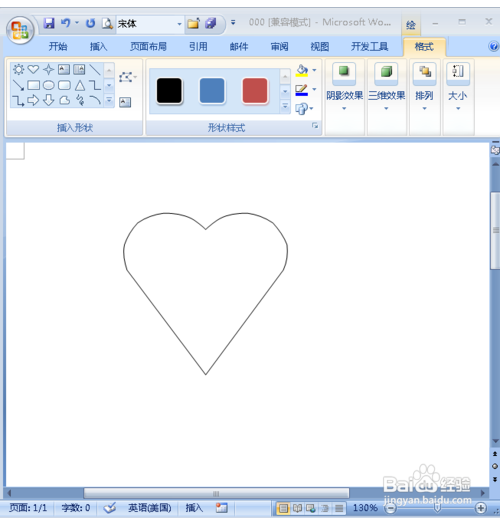Open the Office button menu

(x=20, y=30)
